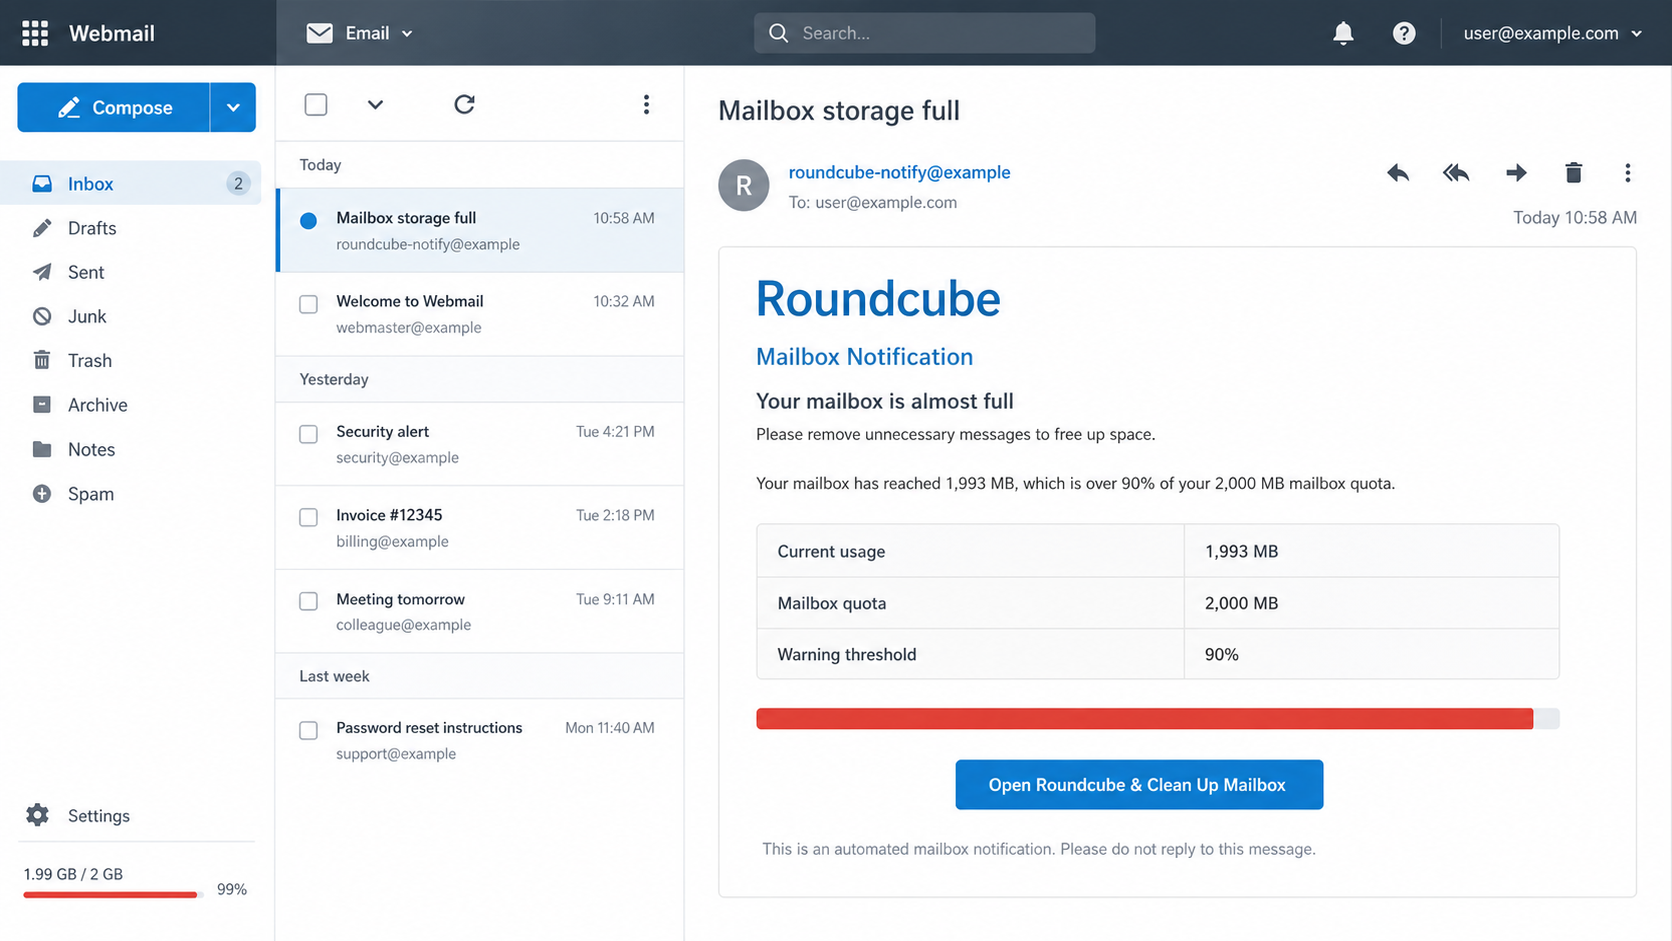Click the Drafts pencil icon

42,228
